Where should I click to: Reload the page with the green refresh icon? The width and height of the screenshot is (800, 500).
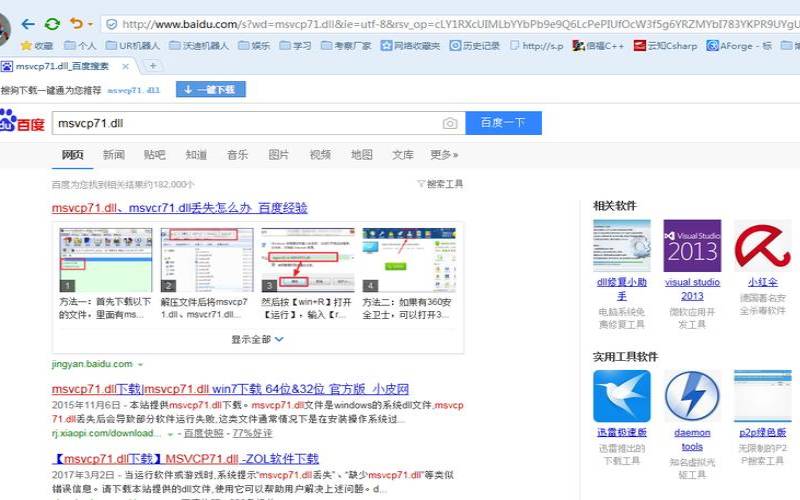point(52,24)
